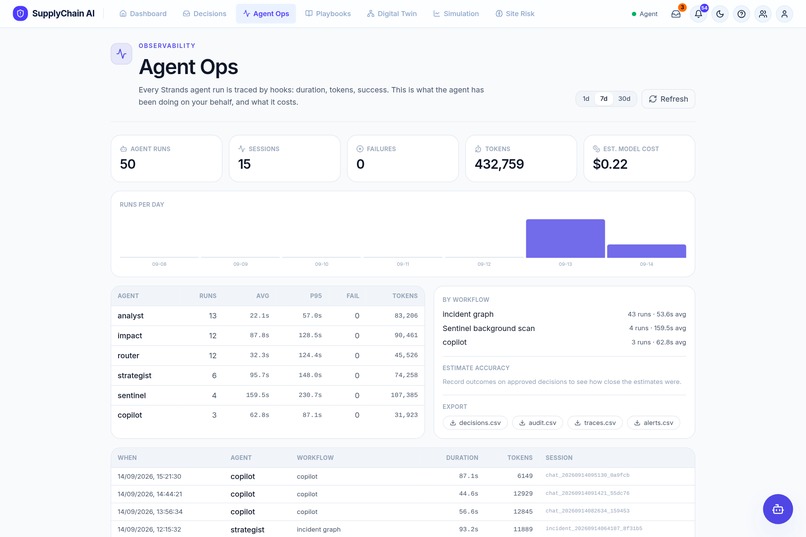This screenshot has height=537, width=806.
Task: Click the 09-13 bar in runs chart
Action: coord(565,238)
